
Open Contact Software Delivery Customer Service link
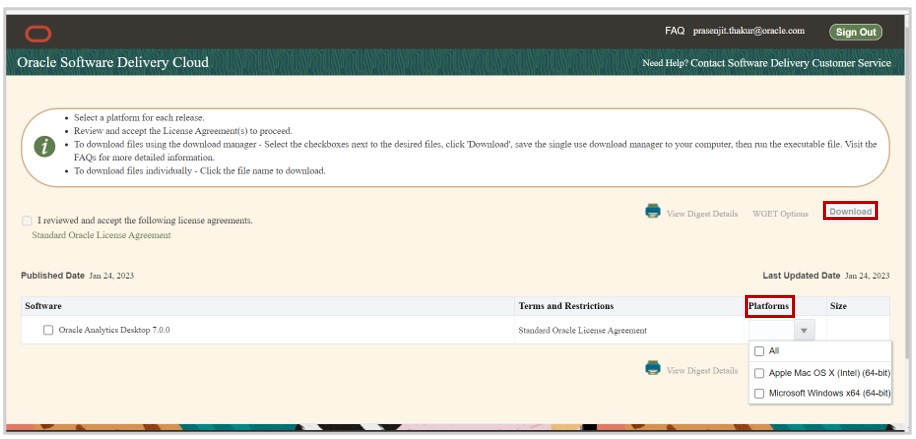[x=790, y=63]
